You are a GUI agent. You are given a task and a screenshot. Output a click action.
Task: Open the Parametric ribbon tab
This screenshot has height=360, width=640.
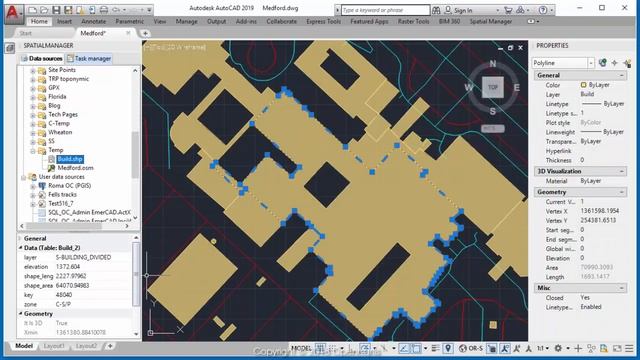[x=129, y=21]
